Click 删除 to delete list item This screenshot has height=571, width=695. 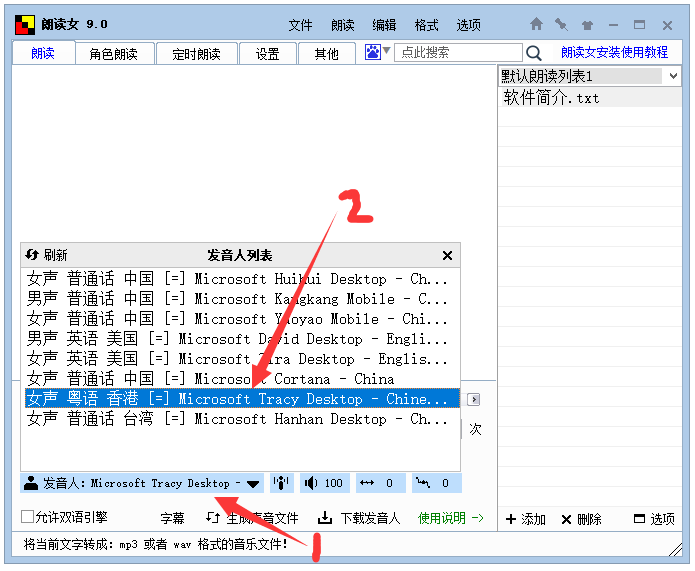click(x=581, y=519)
